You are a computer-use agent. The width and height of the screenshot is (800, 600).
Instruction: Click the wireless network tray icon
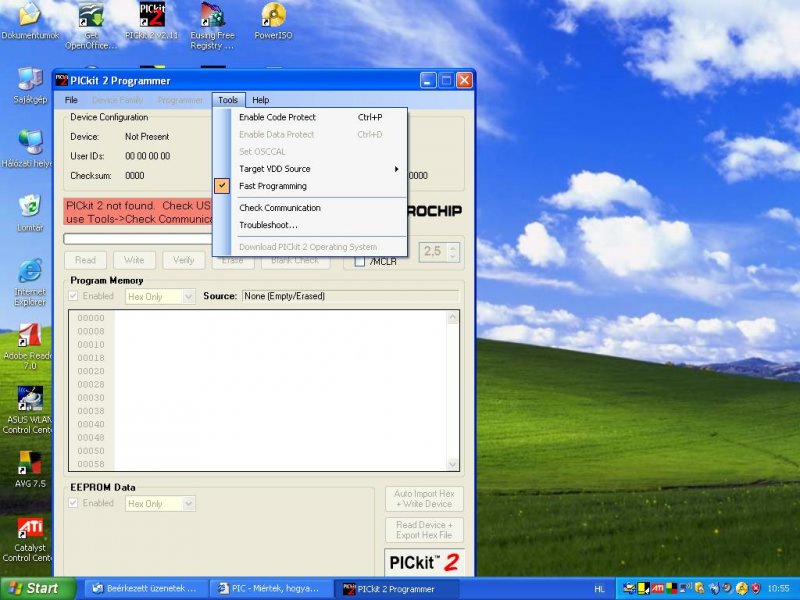(x=685, y=588)
